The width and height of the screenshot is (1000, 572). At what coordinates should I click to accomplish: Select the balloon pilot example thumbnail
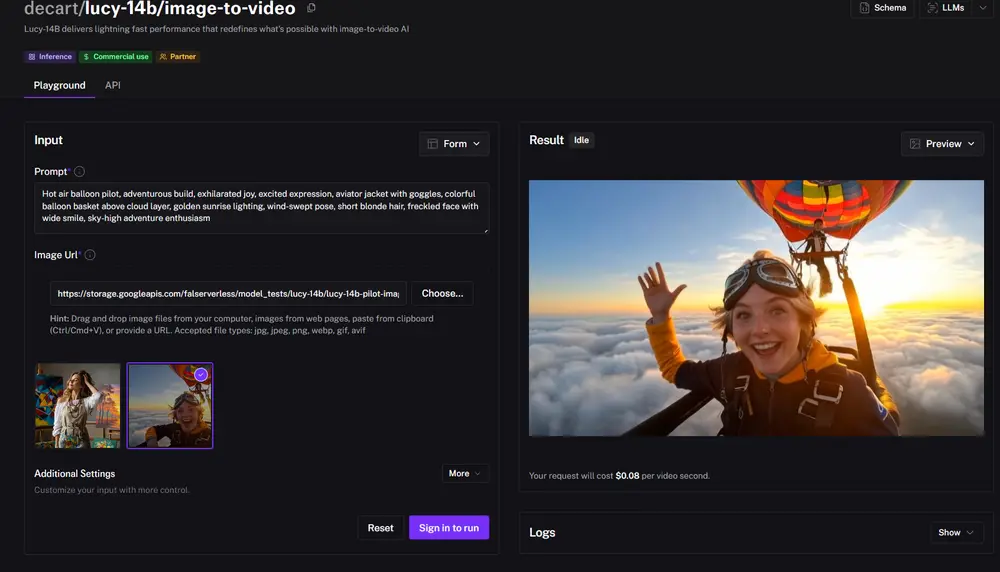click(x=170, y=405)
